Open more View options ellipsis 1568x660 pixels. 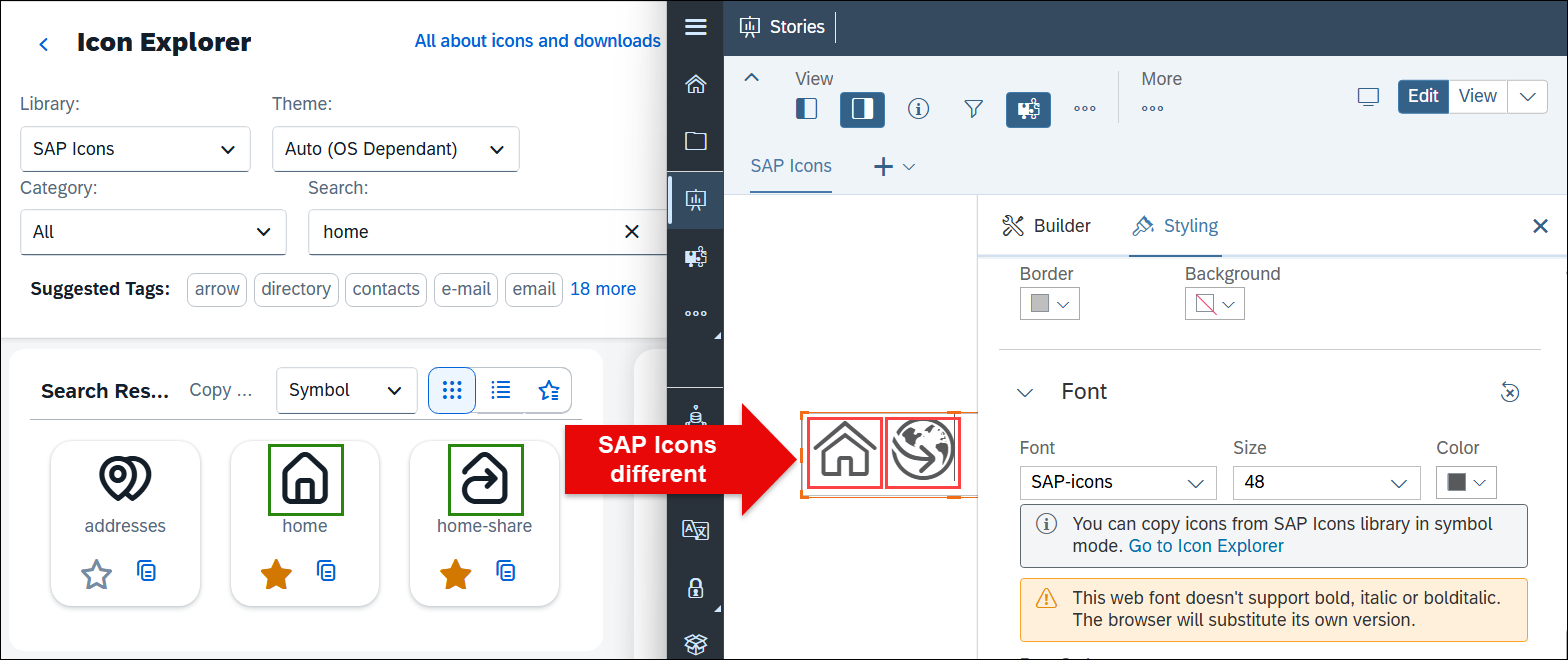coord(1085,109)
